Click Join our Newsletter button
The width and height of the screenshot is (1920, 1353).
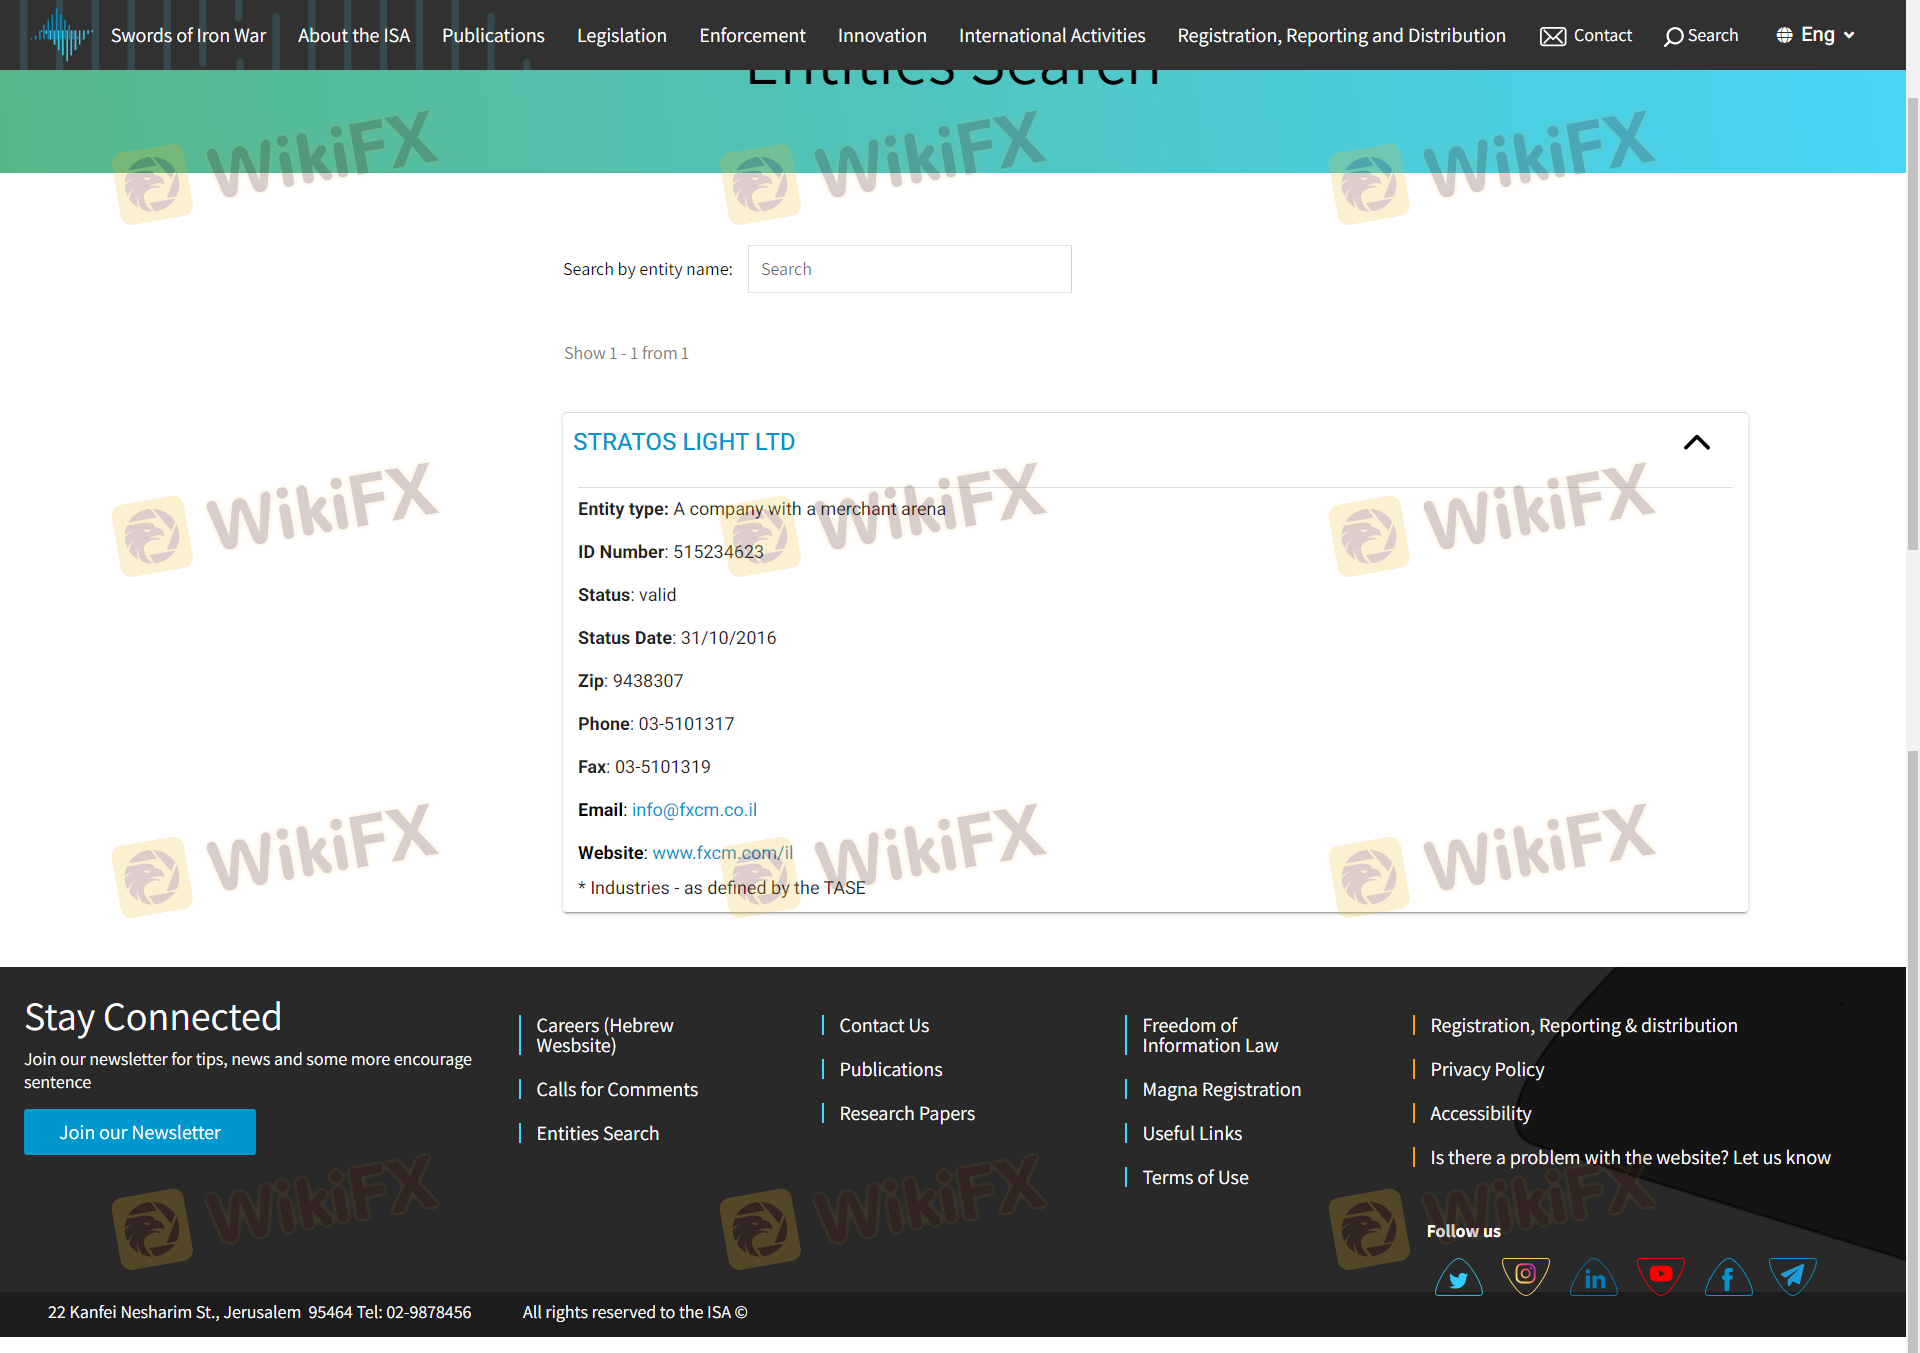click(x=140, y=1132)
